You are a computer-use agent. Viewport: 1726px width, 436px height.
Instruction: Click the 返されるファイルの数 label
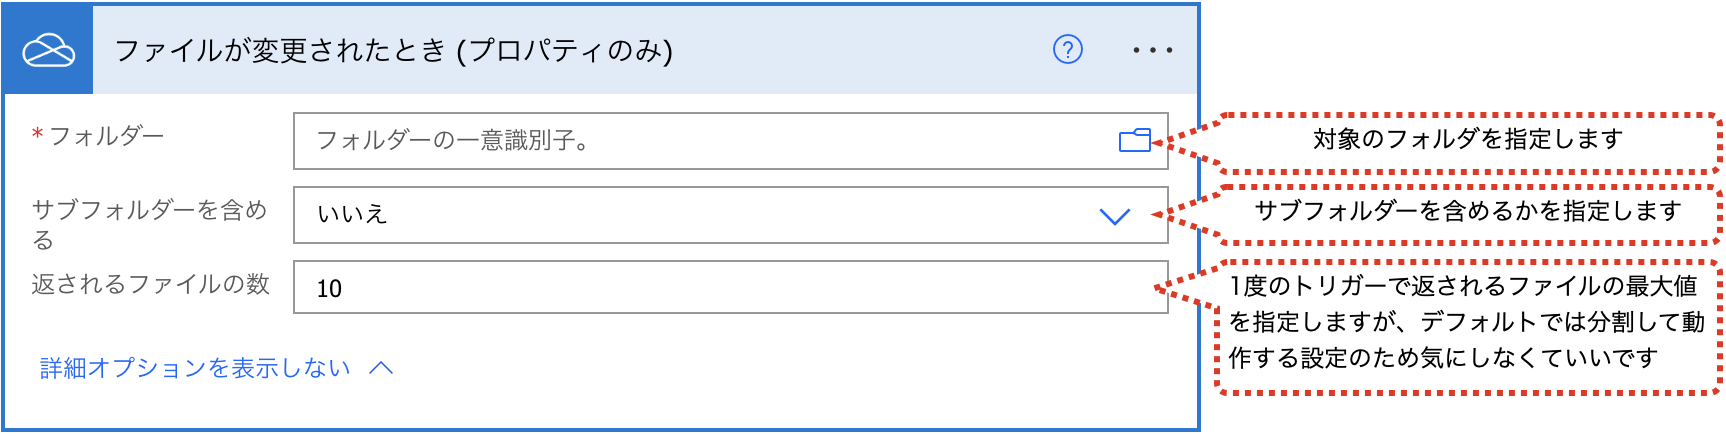151,284
